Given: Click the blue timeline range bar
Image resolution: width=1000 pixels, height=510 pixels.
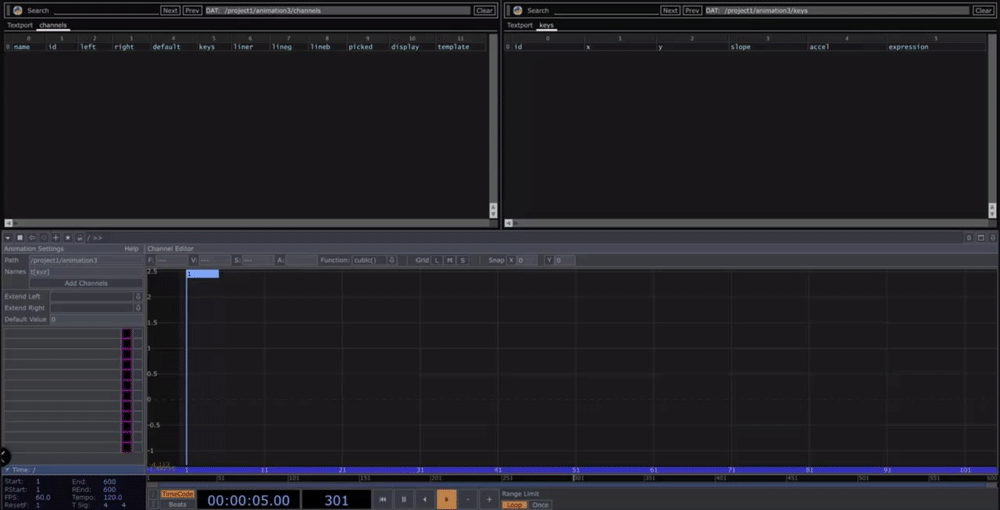Looking at the screenshot, I should (x=572, y=470).
